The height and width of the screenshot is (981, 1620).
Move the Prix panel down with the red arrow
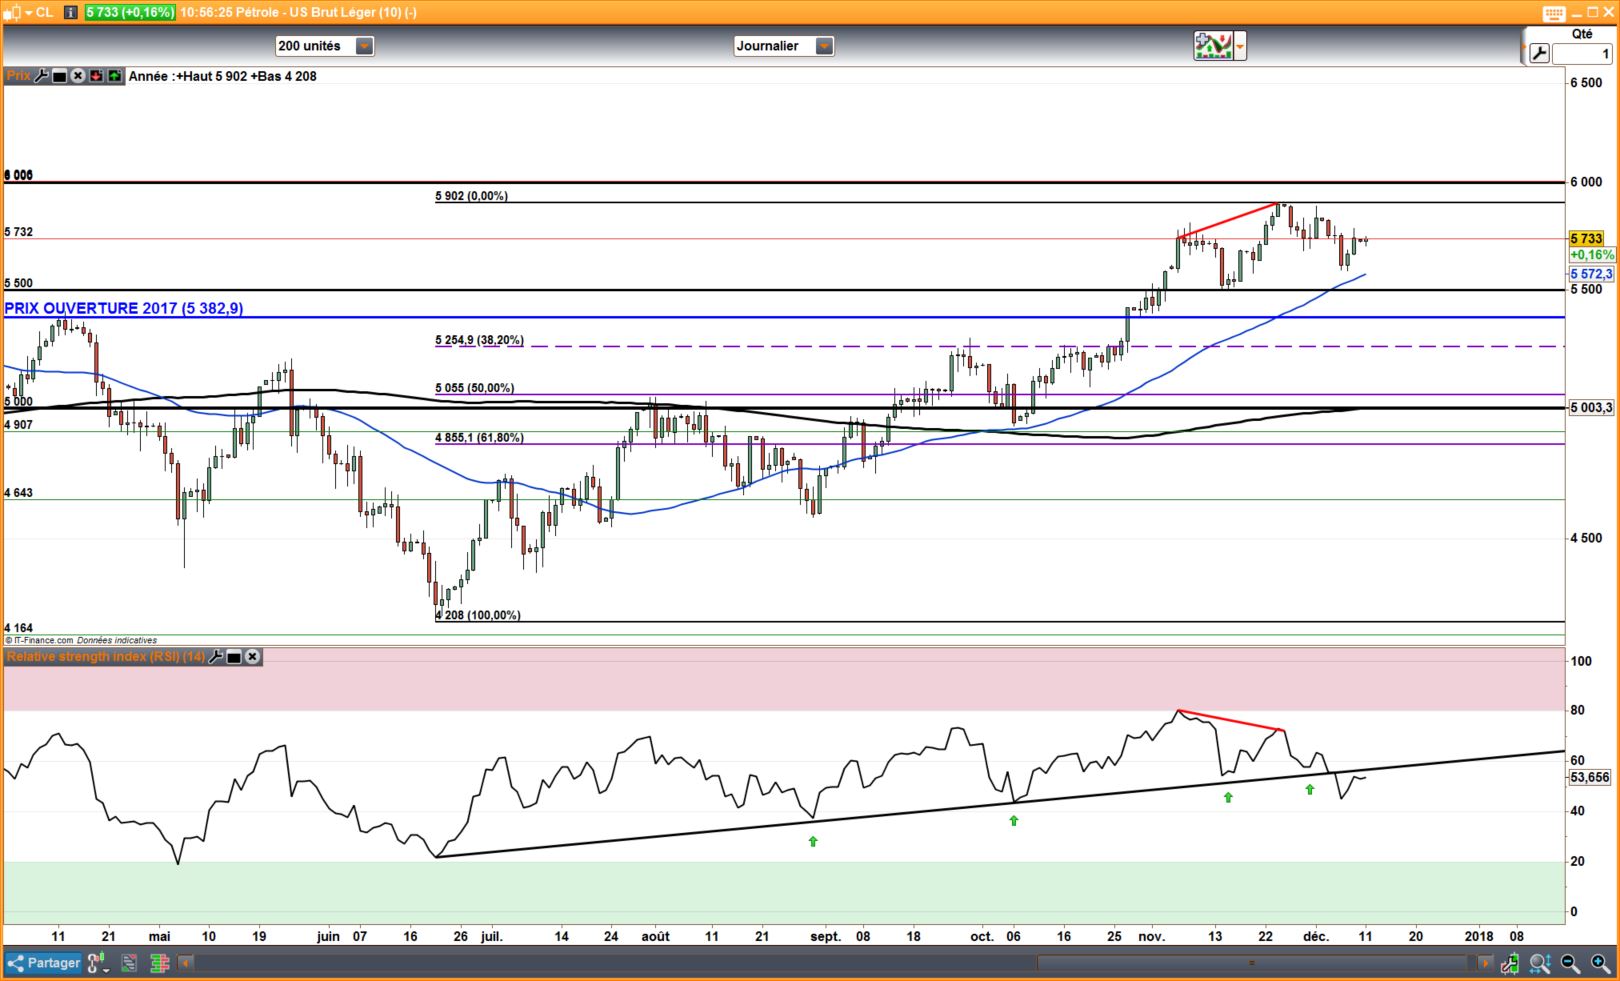(97, 76)
